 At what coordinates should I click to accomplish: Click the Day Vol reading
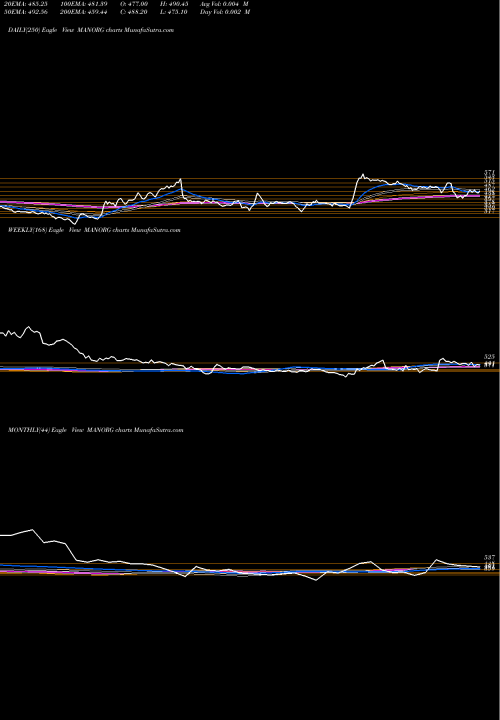(225, 12)
